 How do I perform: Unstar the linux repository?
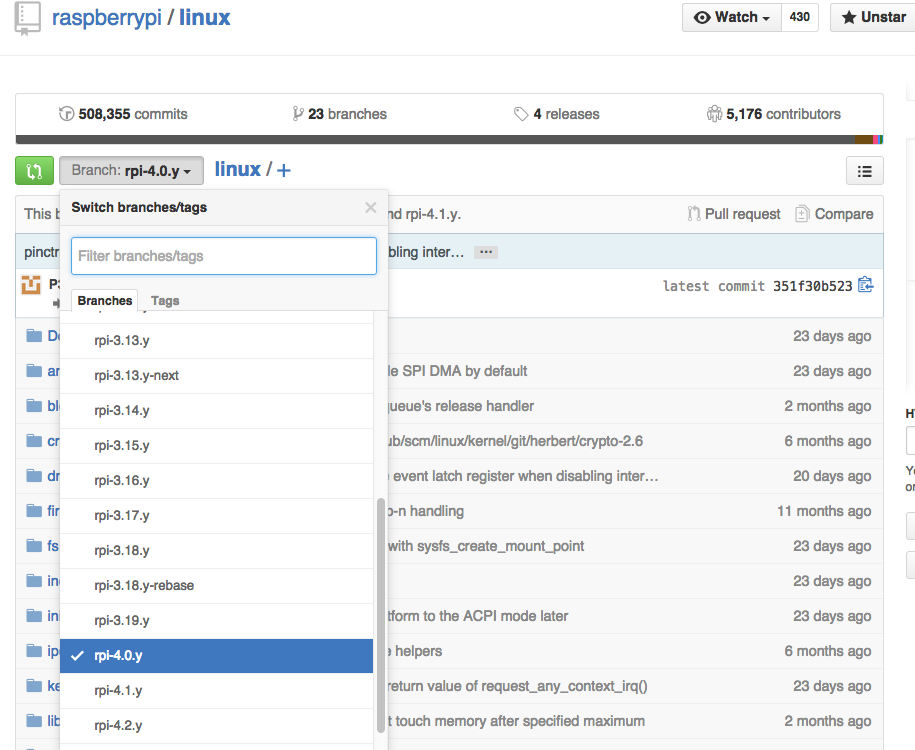point(873,17)
